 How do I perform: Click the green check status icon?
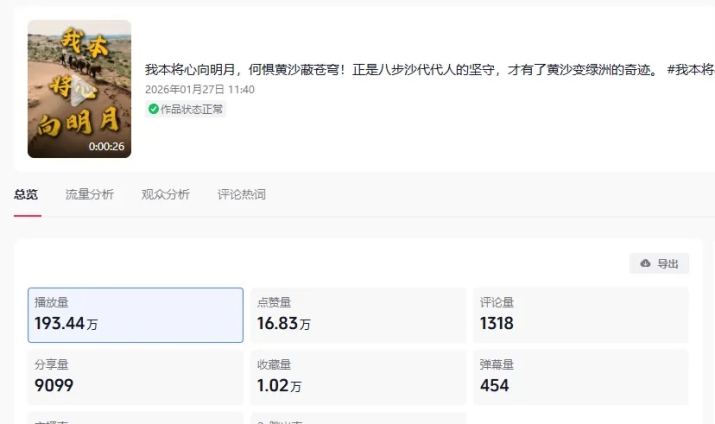coord(153,109)
